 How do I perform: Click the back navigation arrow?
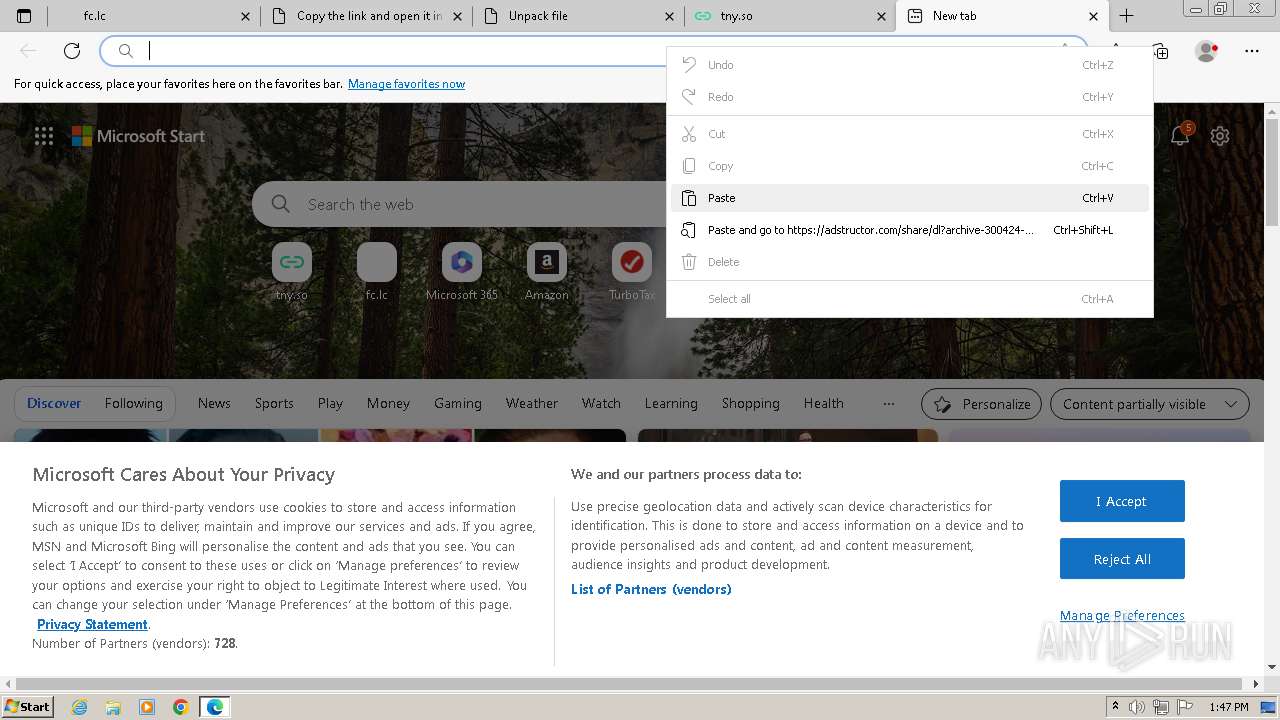tap(28, 51)
